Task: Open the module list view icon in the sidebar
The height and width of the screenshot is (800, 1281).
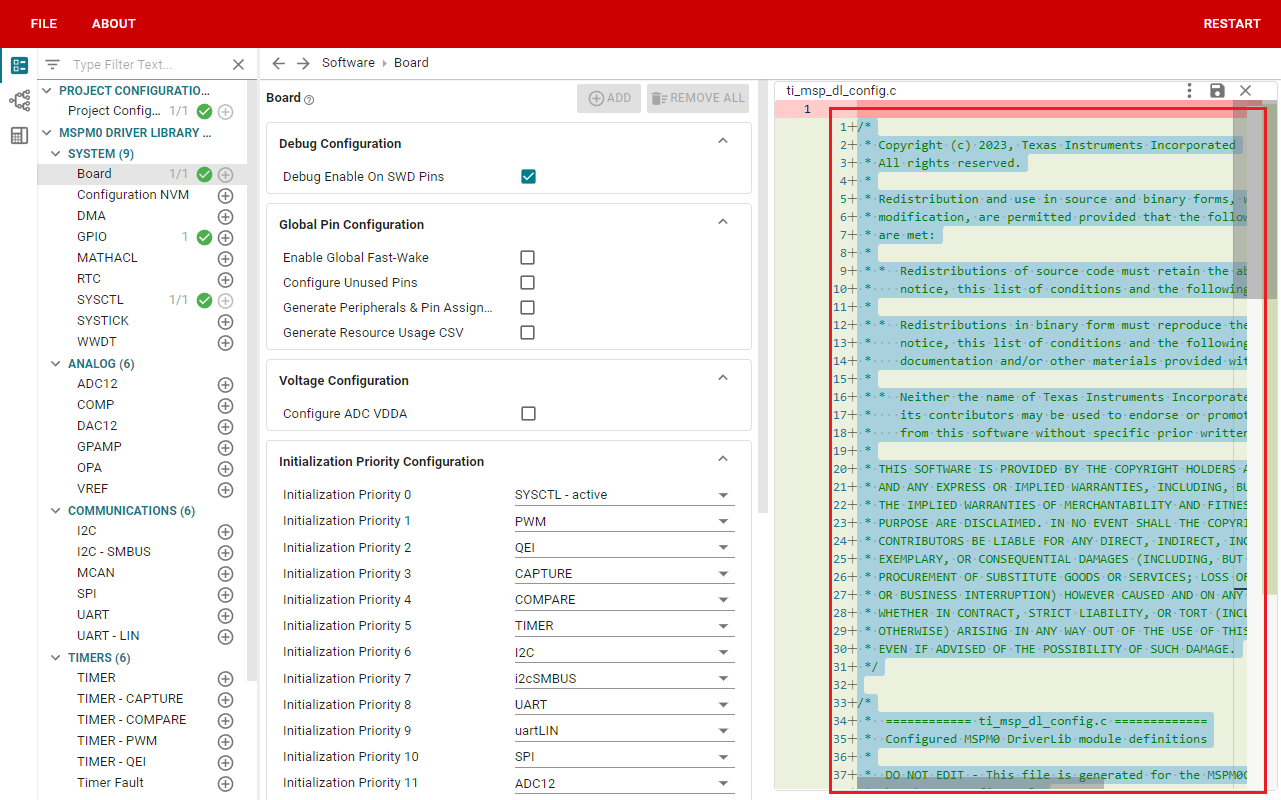Action: point(19,66)
